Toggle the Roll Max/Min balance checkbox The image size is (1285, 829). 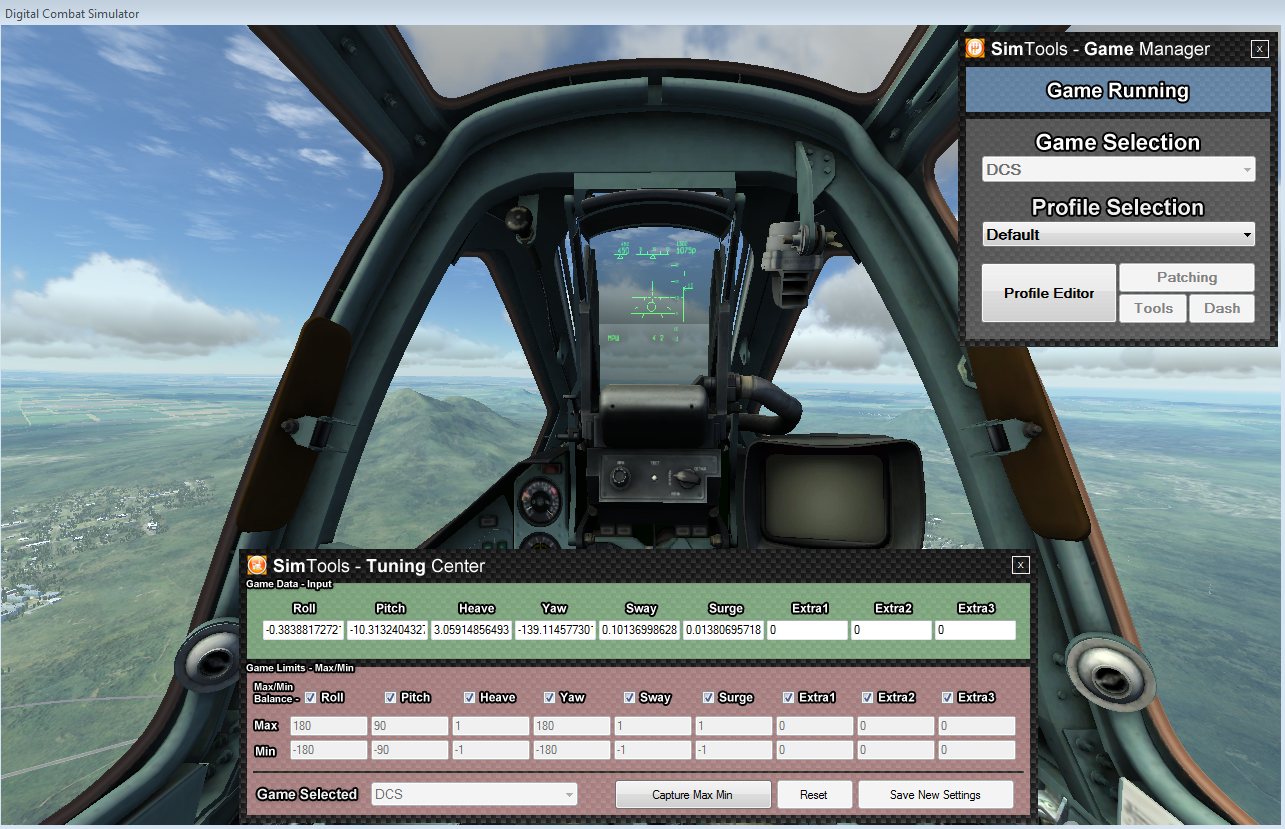coord(310,697)
